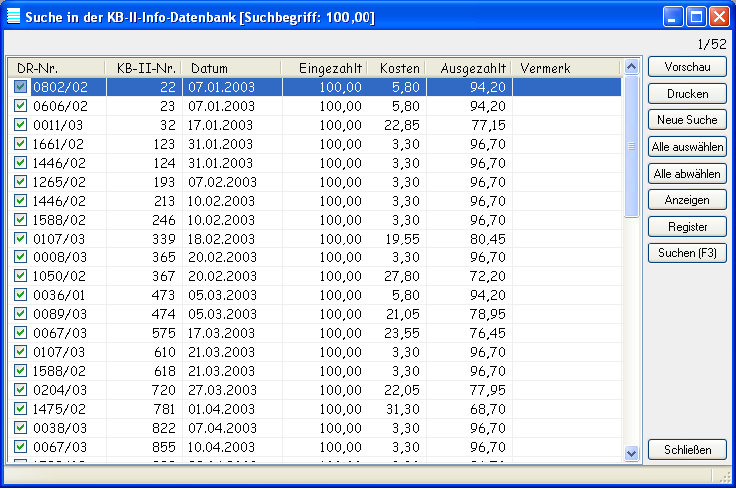
Task: Click the scrollbar down arrow
Action: pos(631,453)
